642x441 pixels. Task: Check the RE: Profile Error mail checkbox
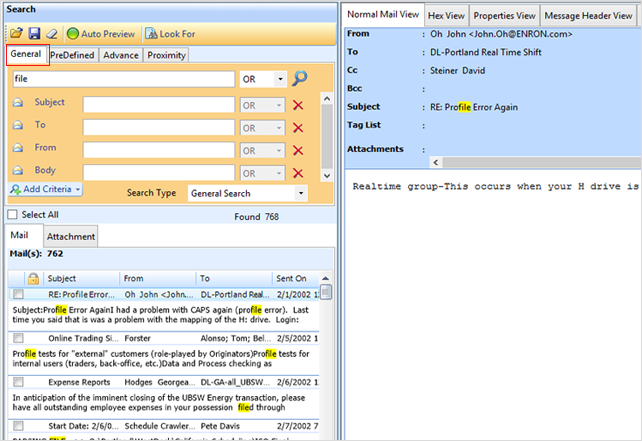(x=18, y=294)
